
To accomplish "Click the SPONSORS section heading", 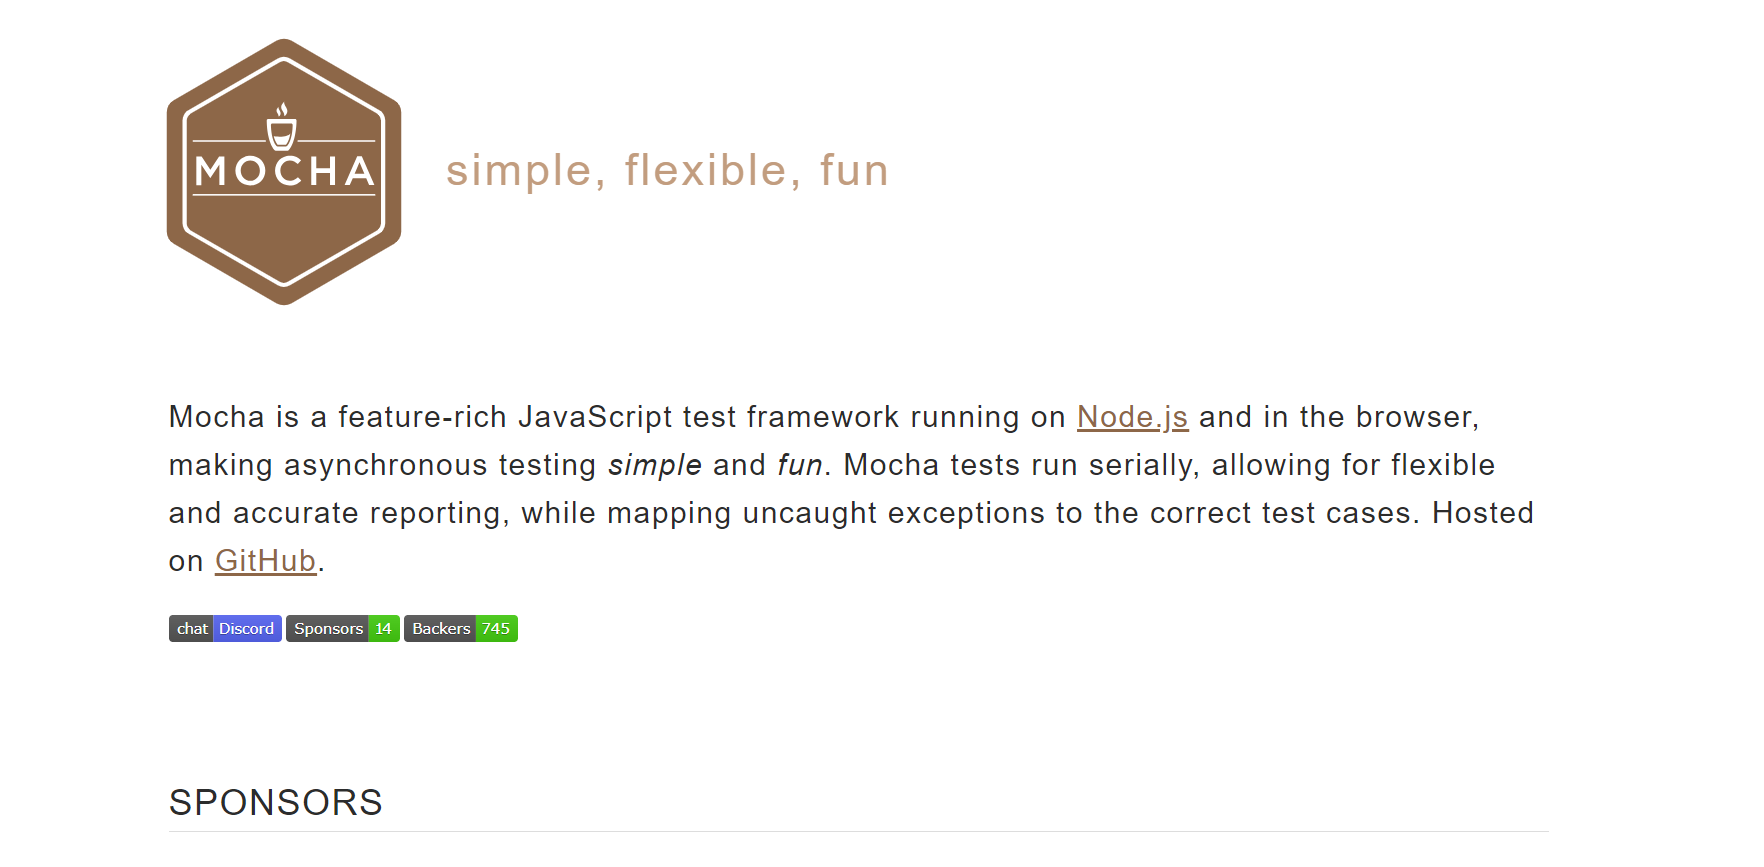I will tap(276, 802).
